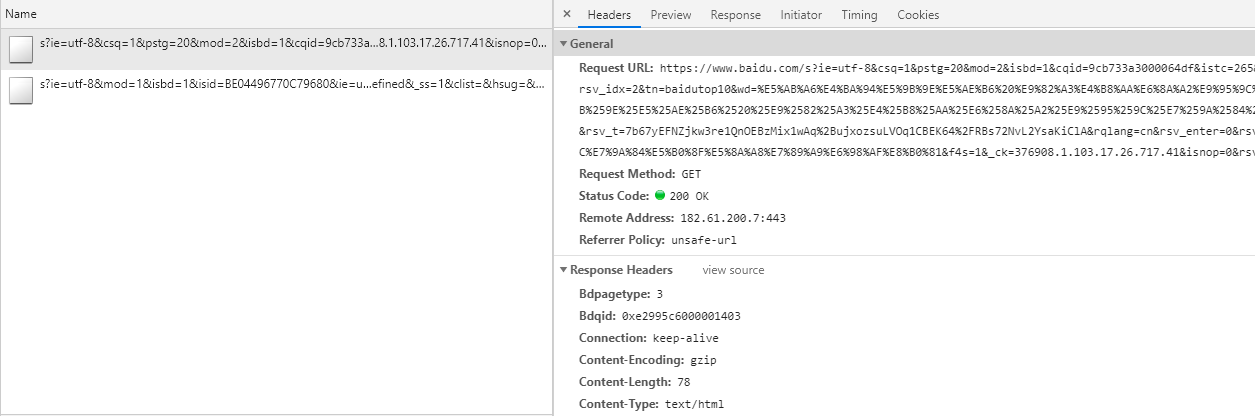Open the Timing tab
This screenshot has width=1255, height=416.
[x=859, y=15]
